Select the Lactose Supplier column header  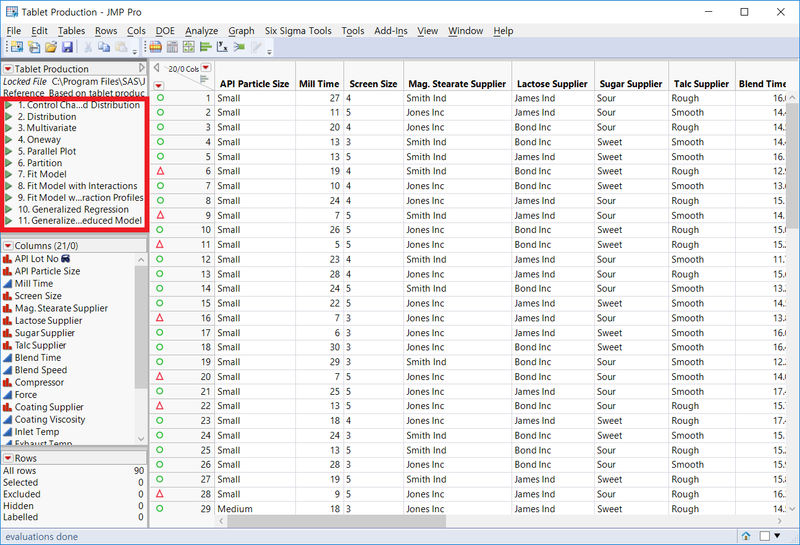pyautogui.click(x=550, y=84)
